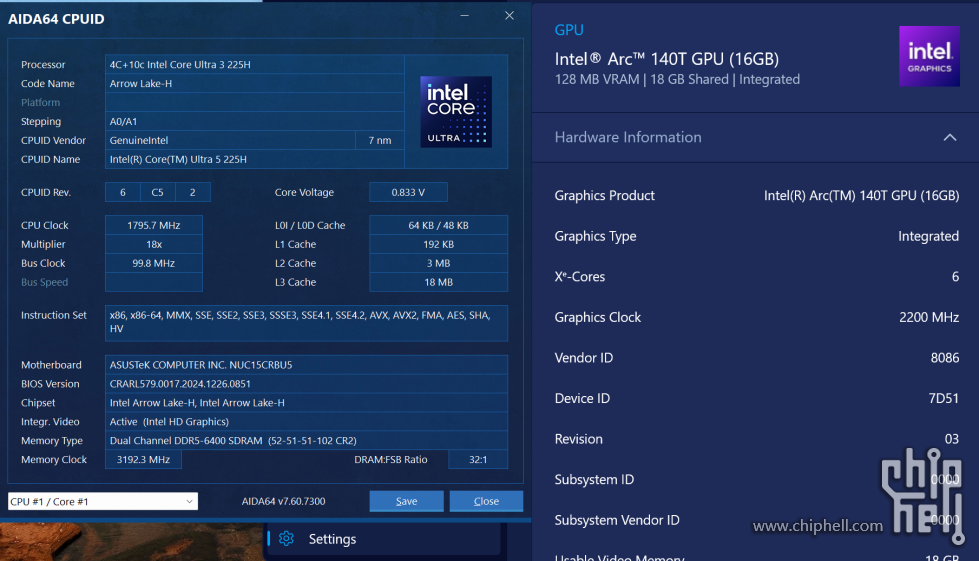Click the Vendor ID value 8086

pos(945,358)
